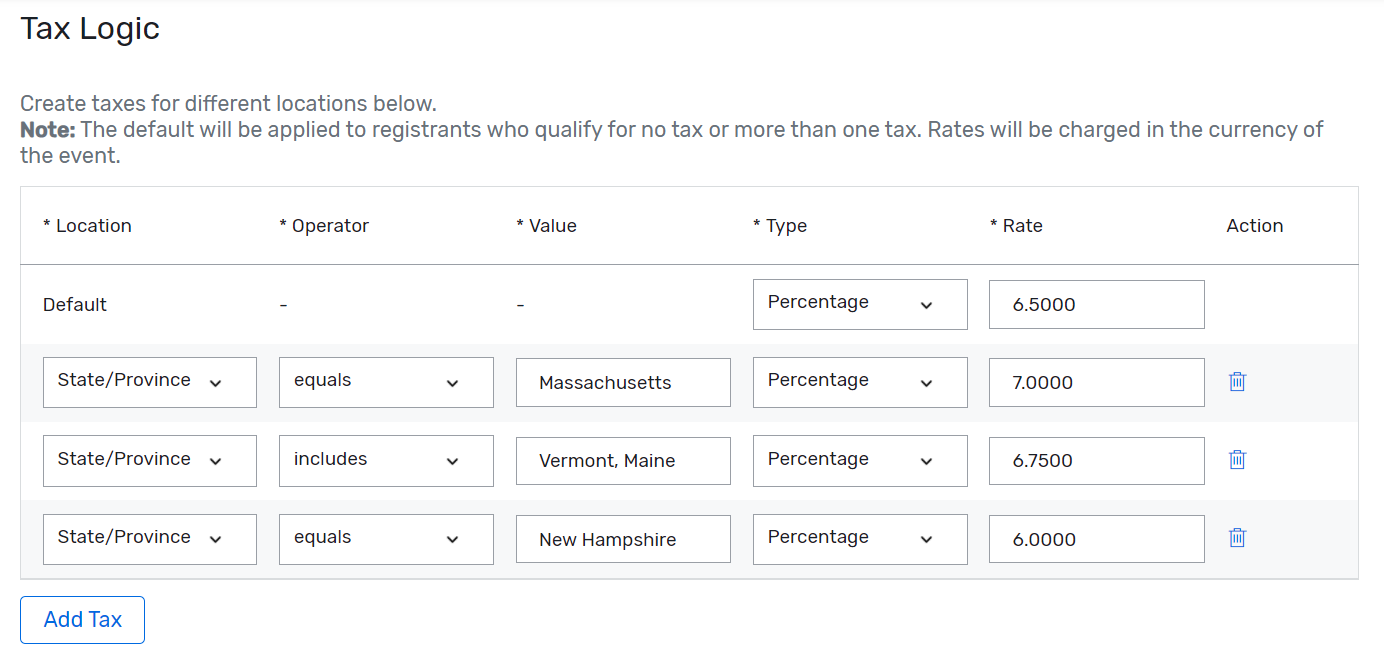This screenshot has width=1384, height=654.
Task: Click the rate field showing 7.0000
Action: click(x=1096, y=381)
